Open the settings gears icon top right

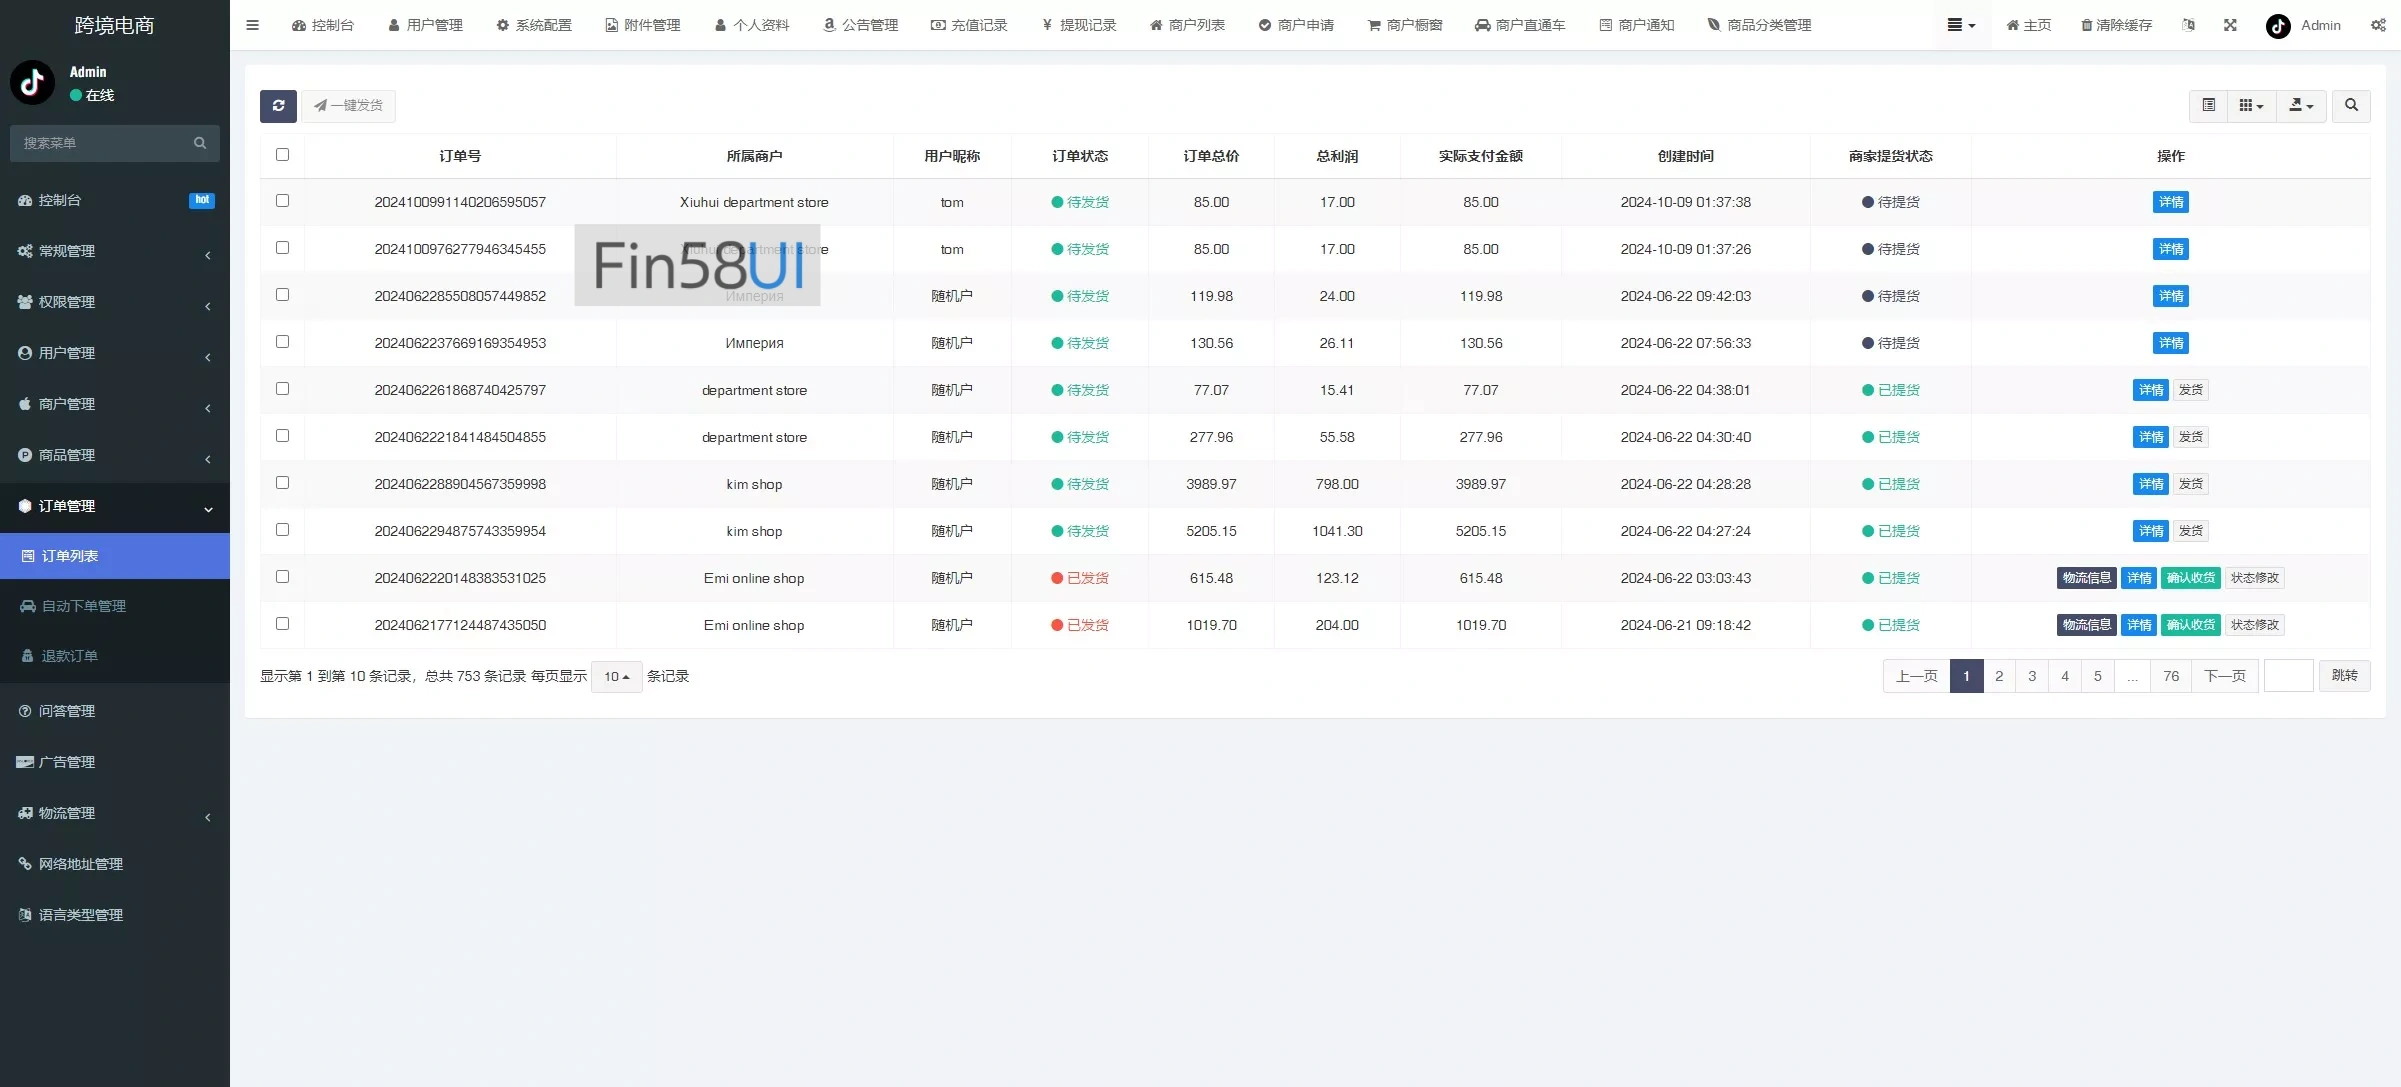[2377, 25]
